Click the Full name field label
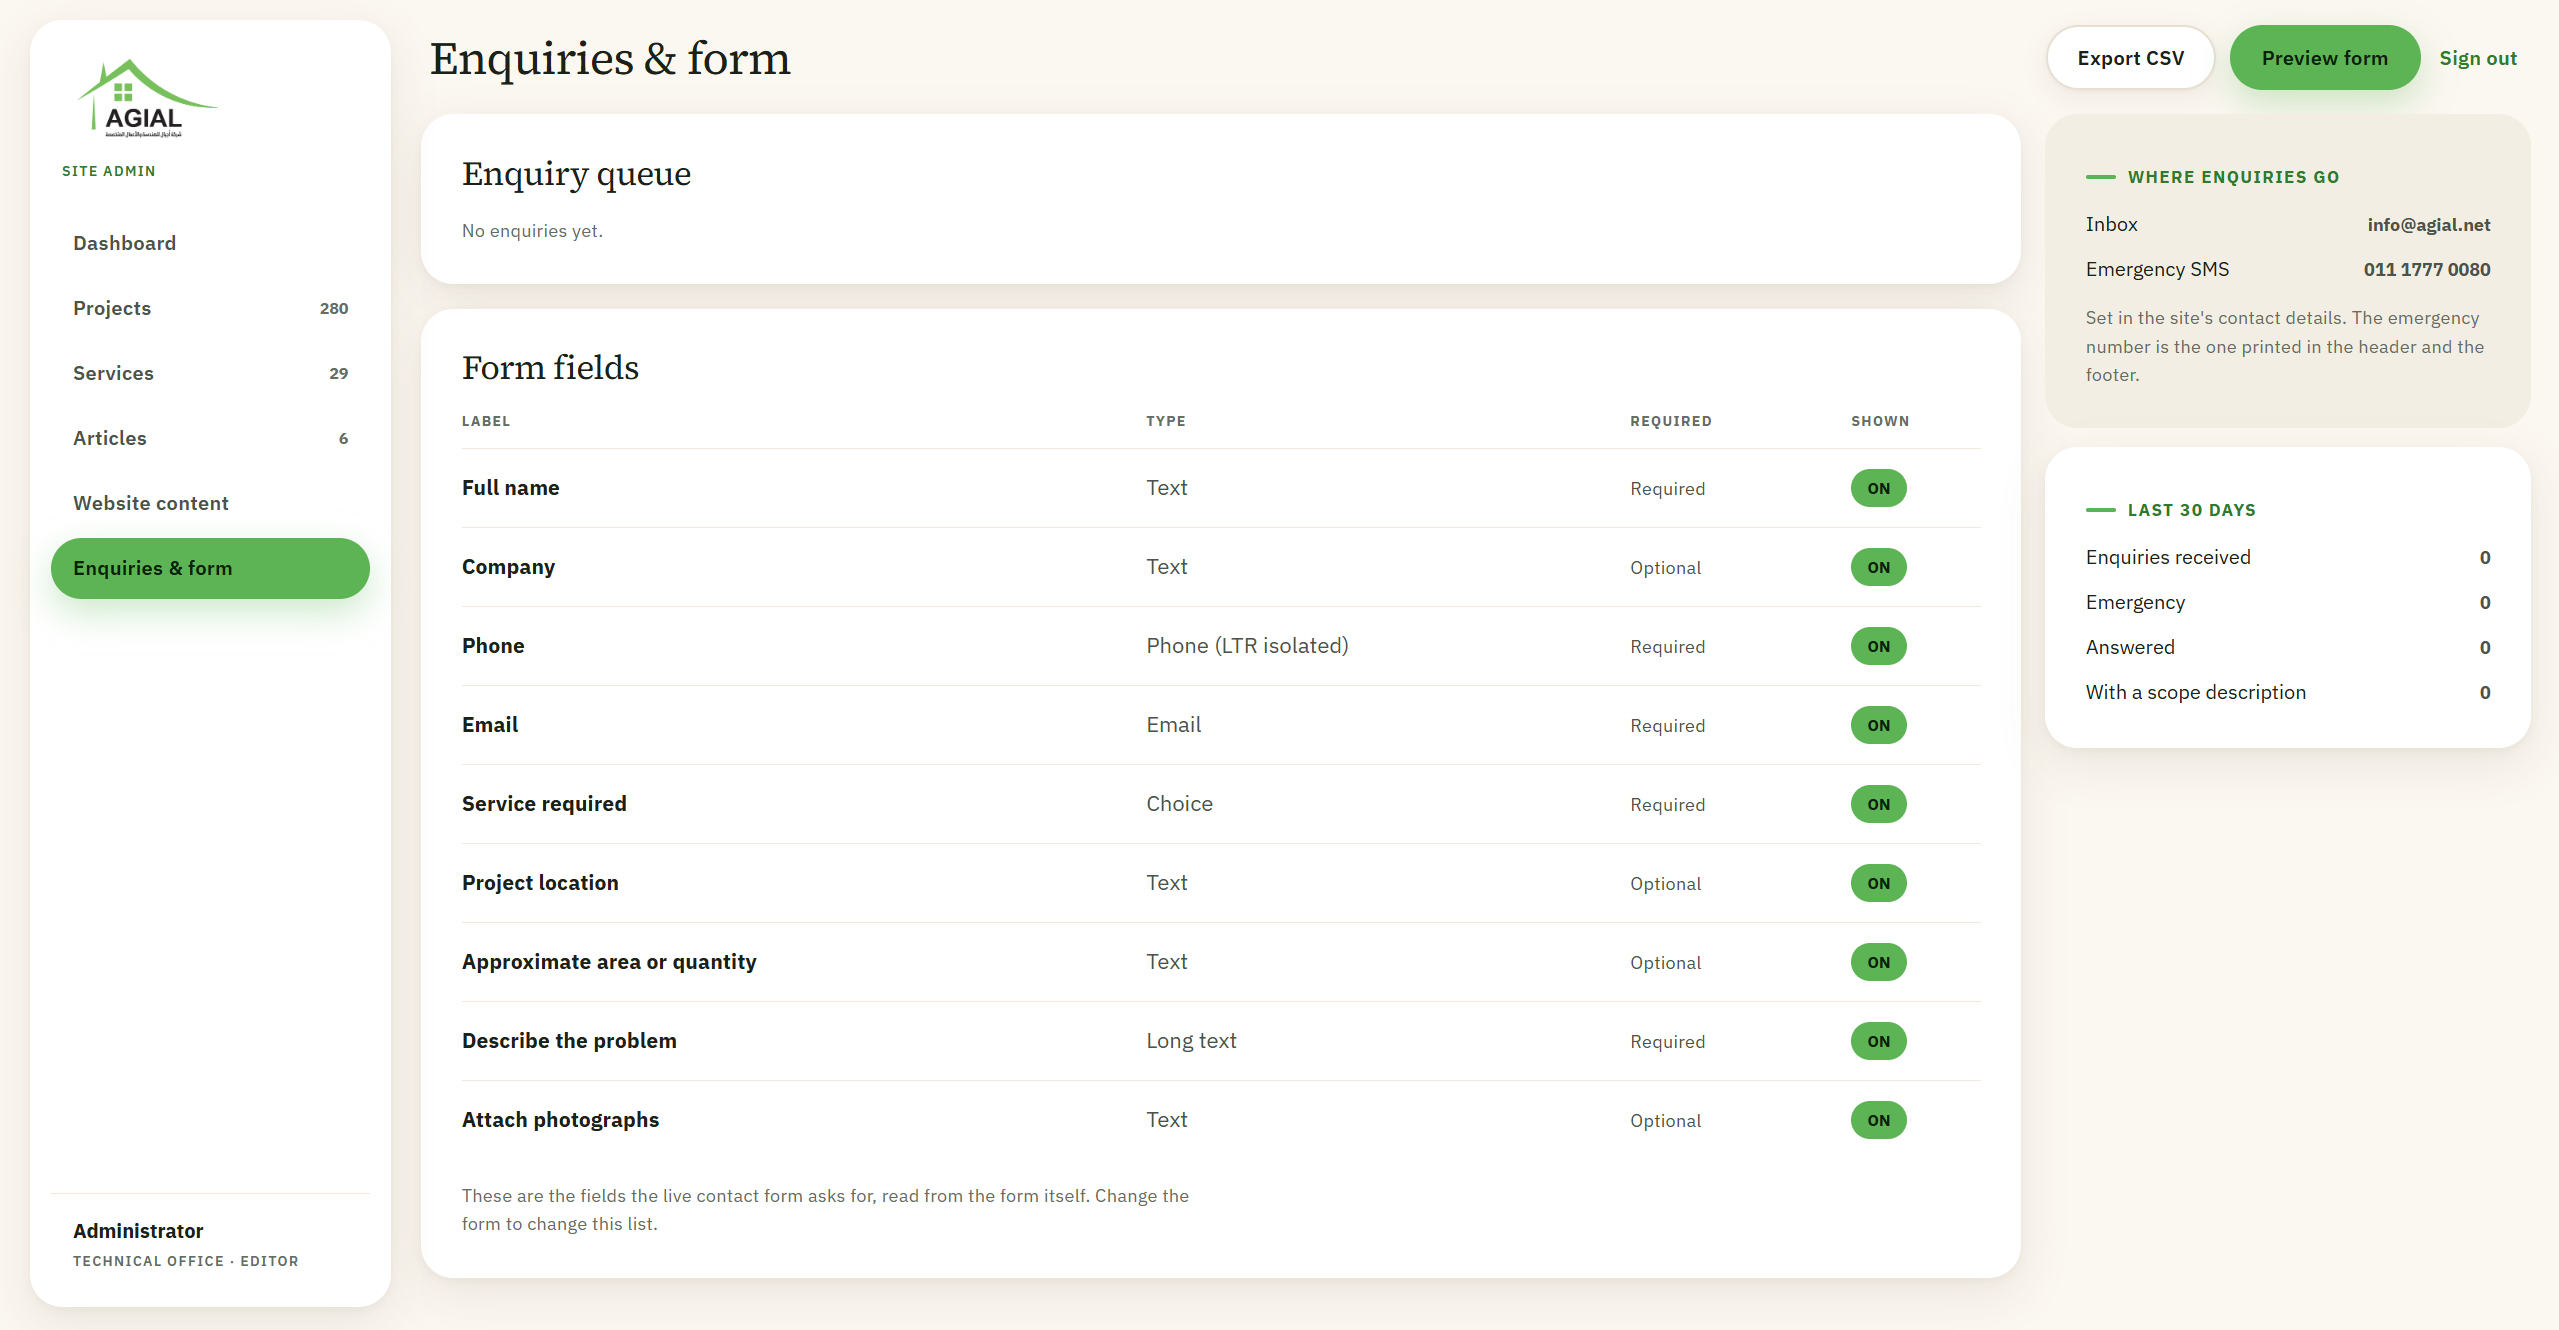The height and width of the screenshot is (1330, 2559). (510, 488)
